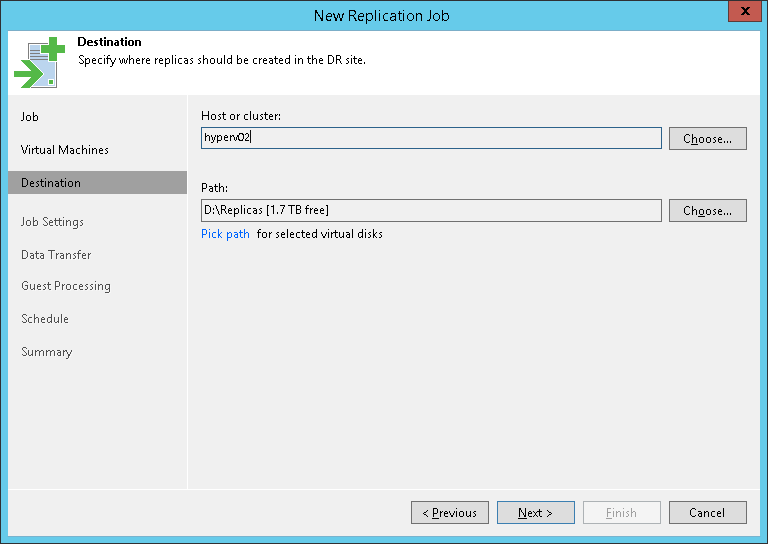Image resolution: width=768 pixels, height=544 pixels.
Task: Select the Schedule step
Action: point(45,319)
